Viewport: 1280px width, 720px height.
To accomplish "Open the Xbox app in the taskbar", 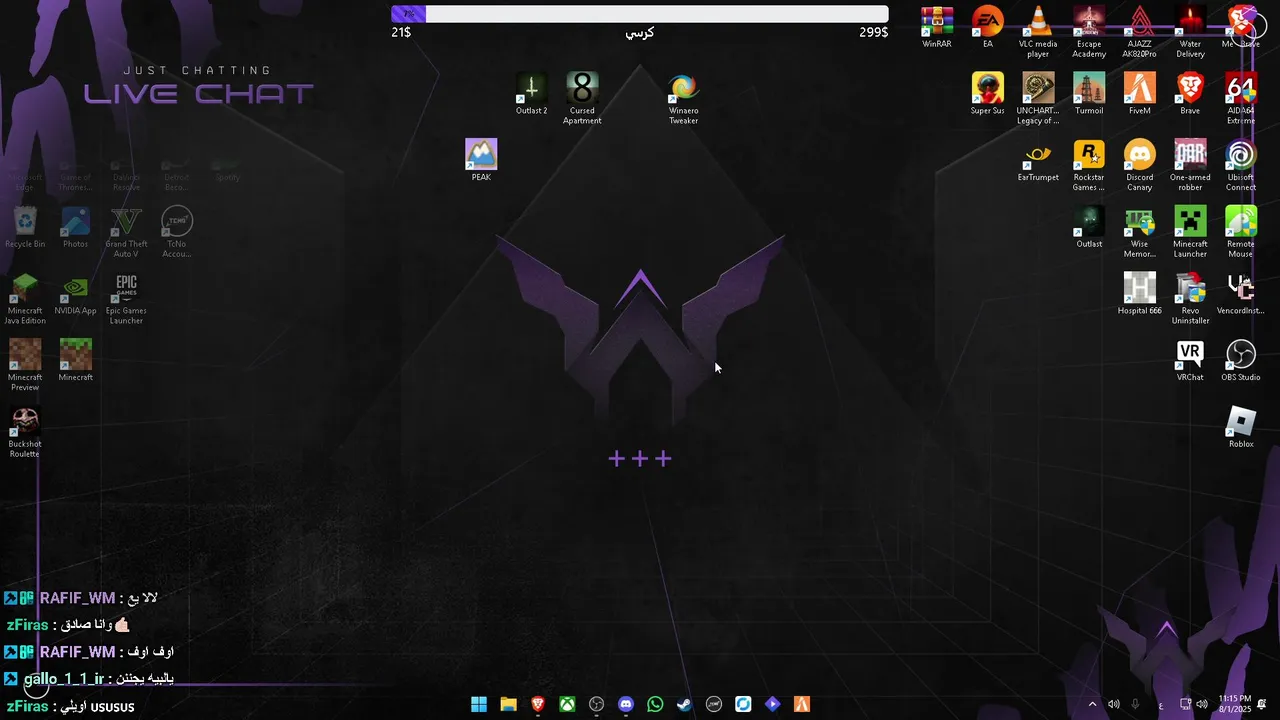I will click(x=567, y=704).
